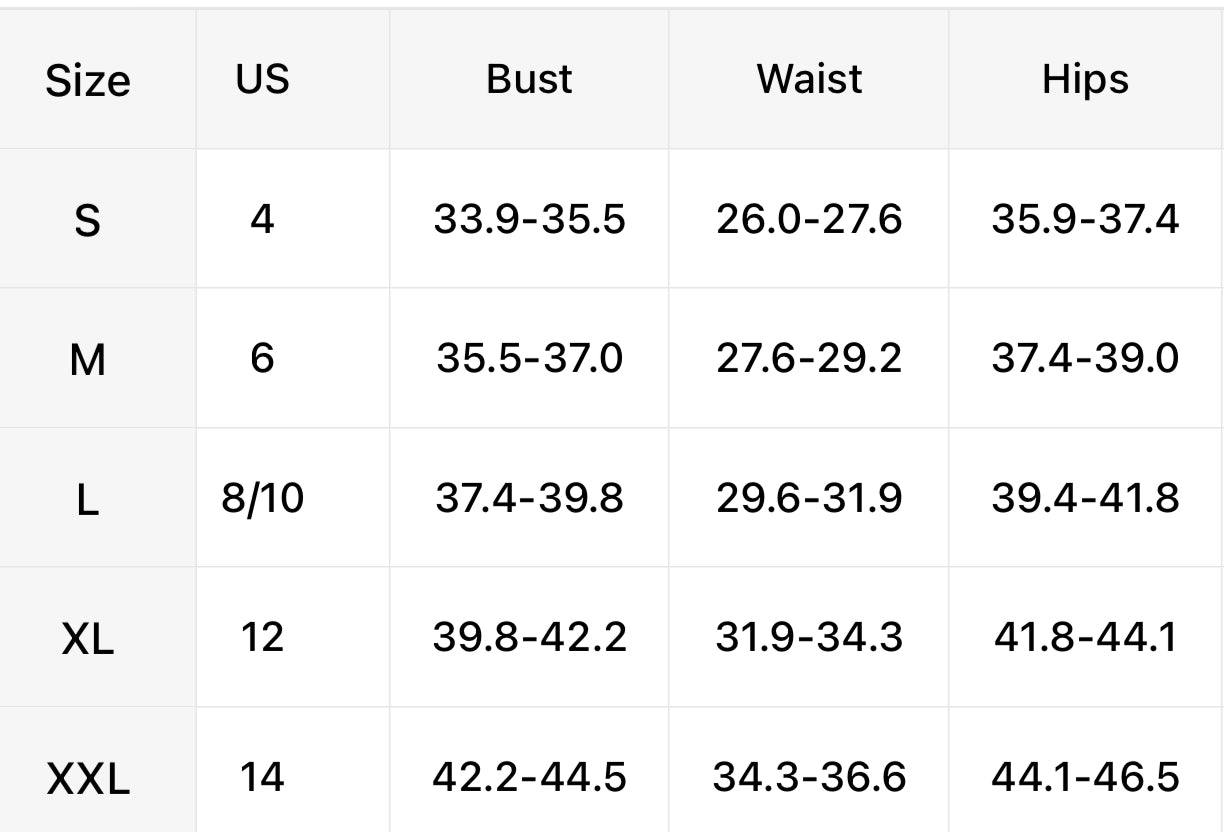
Task: Click the Size column header
Action: click(x=88, y=80)
